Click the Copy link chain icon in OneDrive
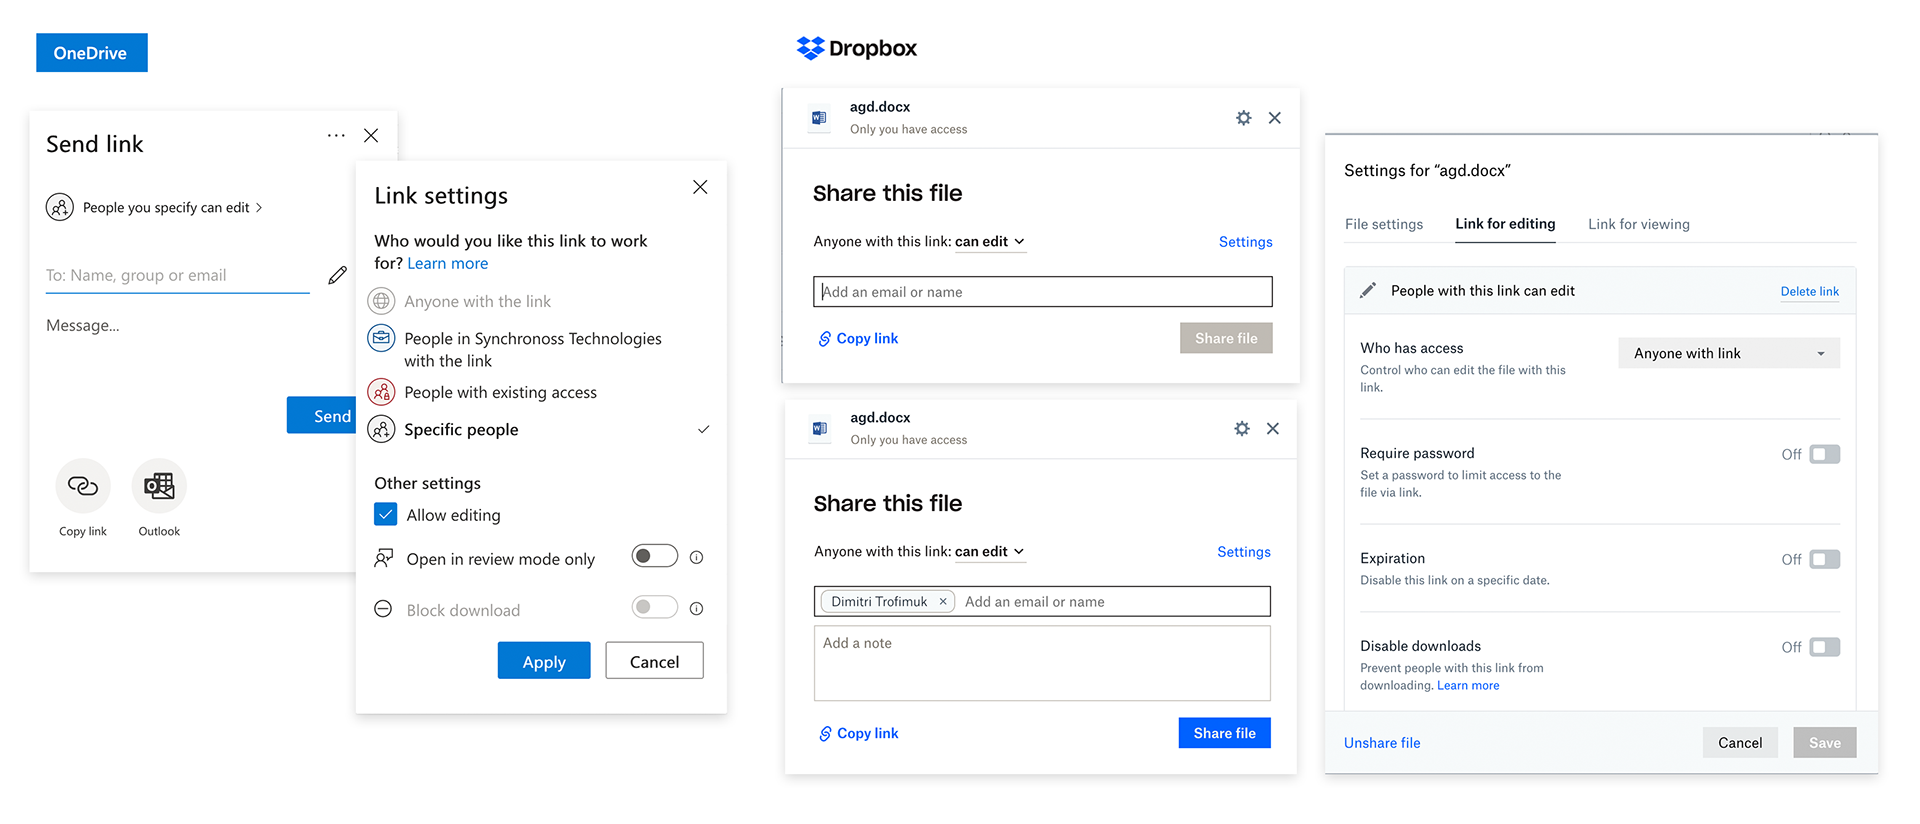This screenshot has height=824, width=1920. (x=83, y=486)
